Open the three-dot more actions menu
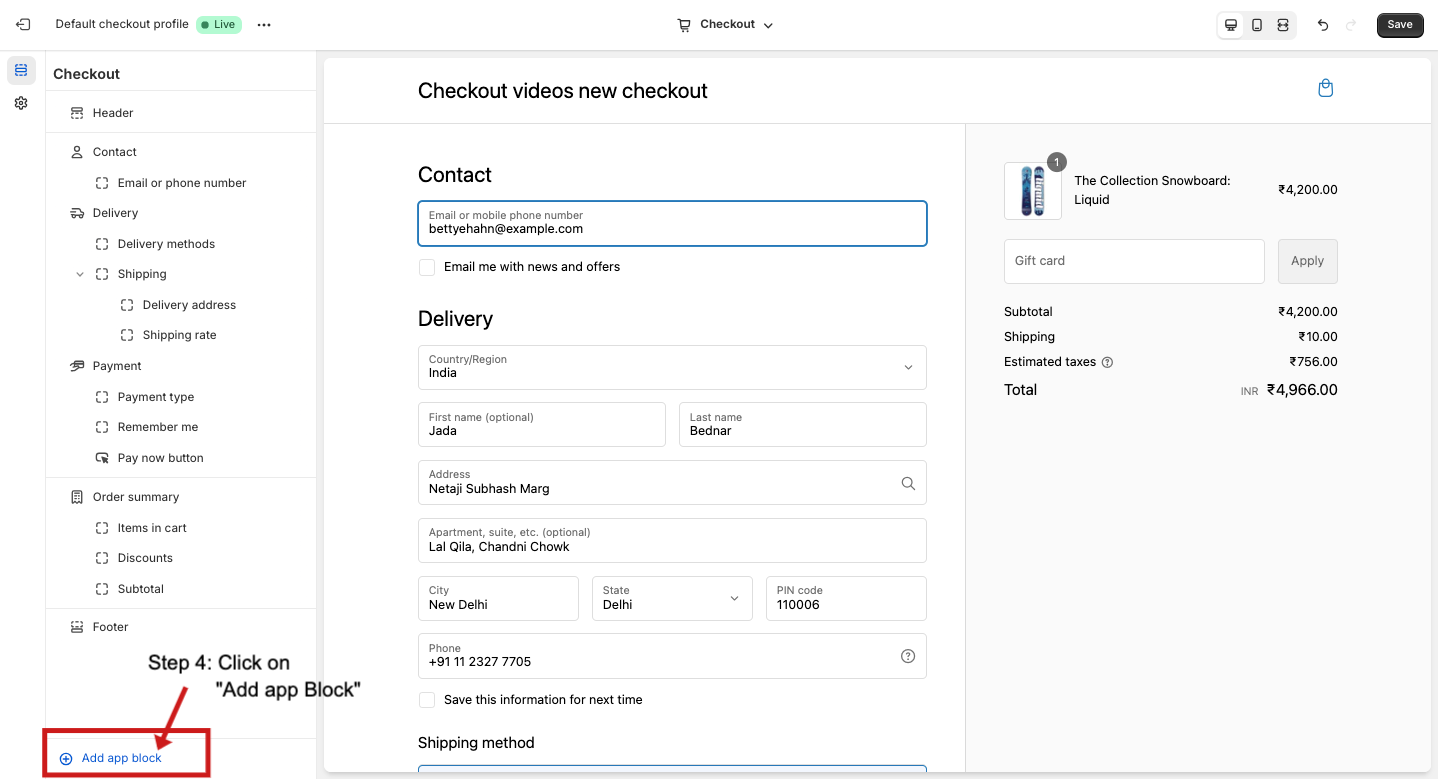The height and width of the screenshot is (779, 1438). click(x=264, y=25)
